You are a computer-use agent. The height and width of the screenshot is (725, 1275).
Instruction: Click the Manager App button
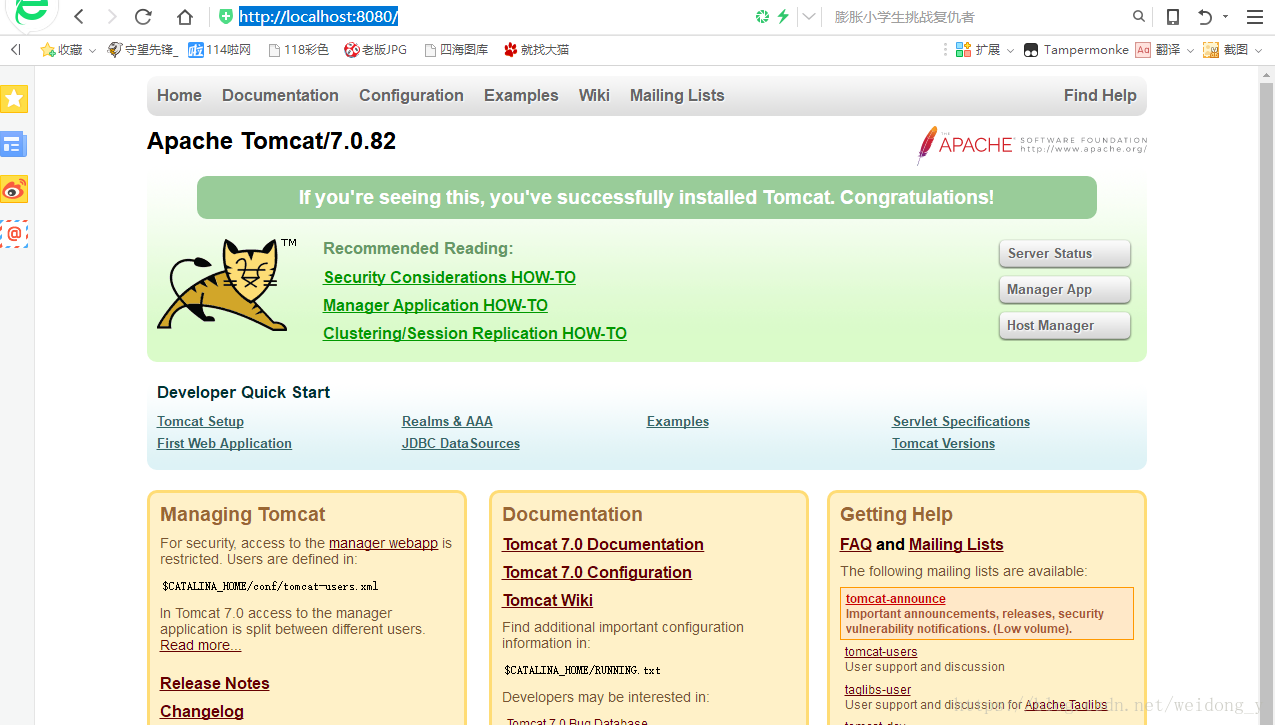[x=1065, y=290]
